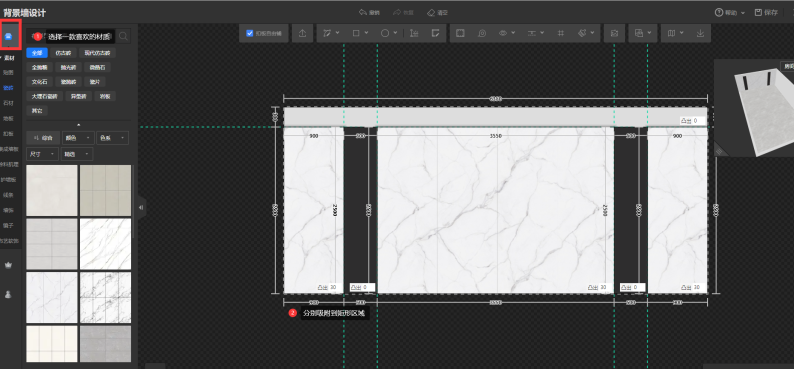
Task: Select the 镜子 sidebar category
Action: click(x=8, y=225)
